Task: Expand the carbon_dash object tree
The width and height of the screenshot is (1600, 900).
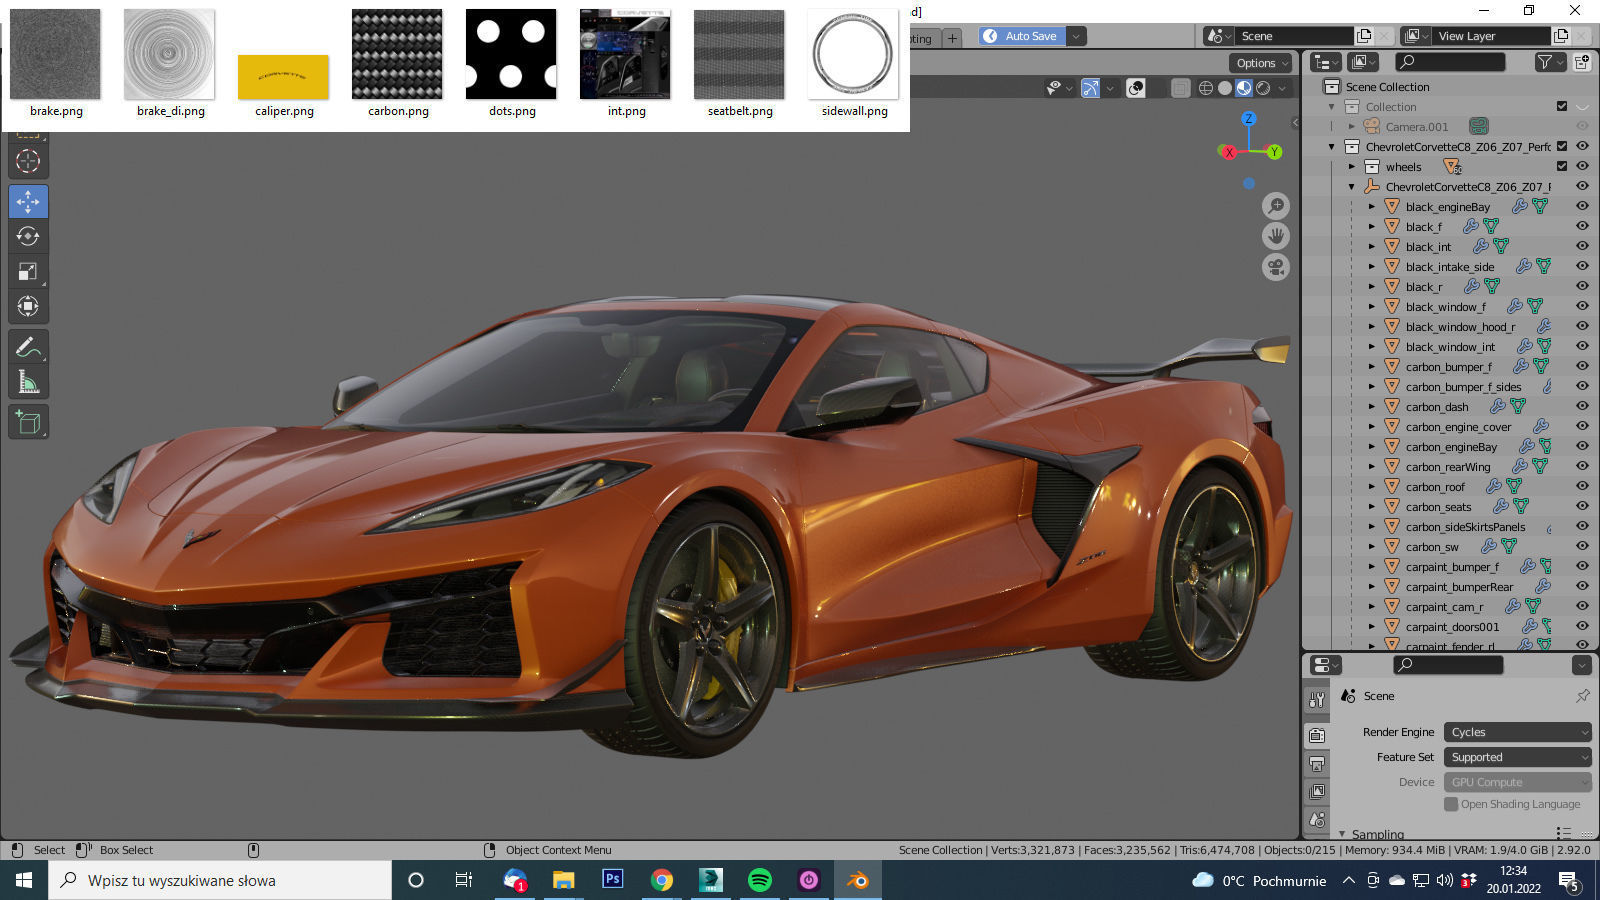Action: point(1372,406)
